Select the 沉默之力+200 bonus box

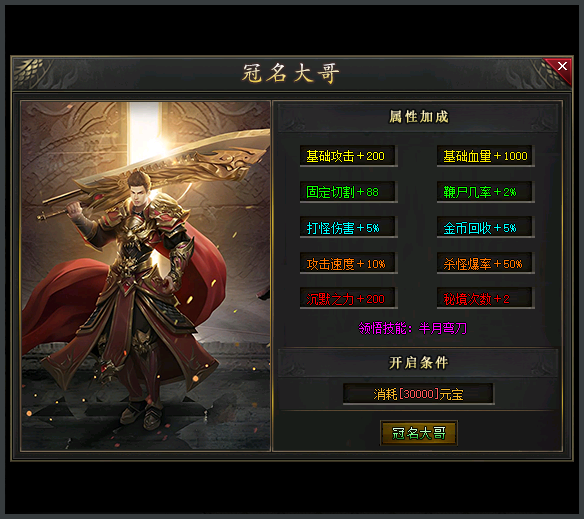(349, 298)
